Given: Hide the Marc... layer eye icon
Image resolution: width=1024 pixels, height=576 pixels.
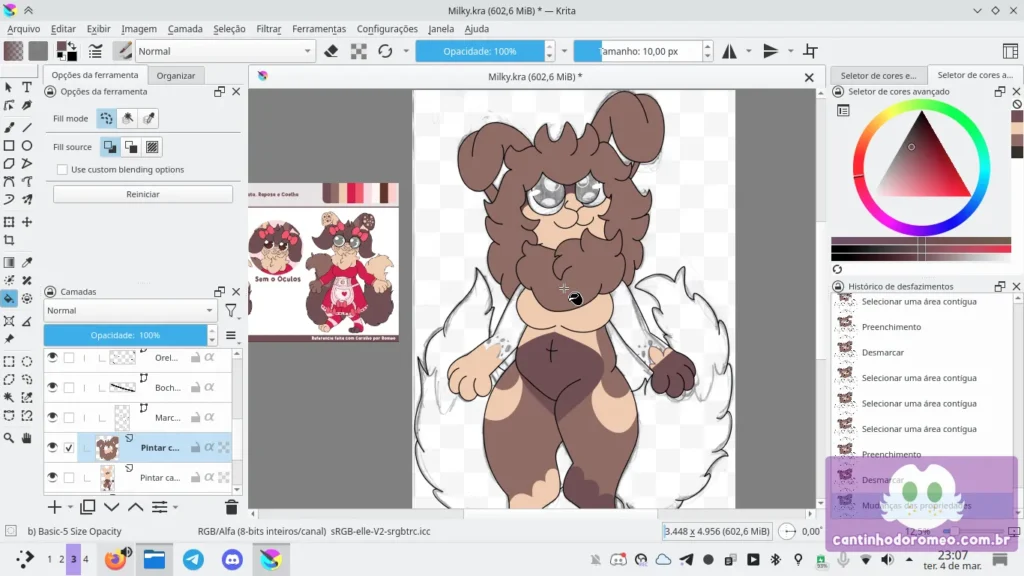Looking at the screenshot, I should [x=52, y=417].
